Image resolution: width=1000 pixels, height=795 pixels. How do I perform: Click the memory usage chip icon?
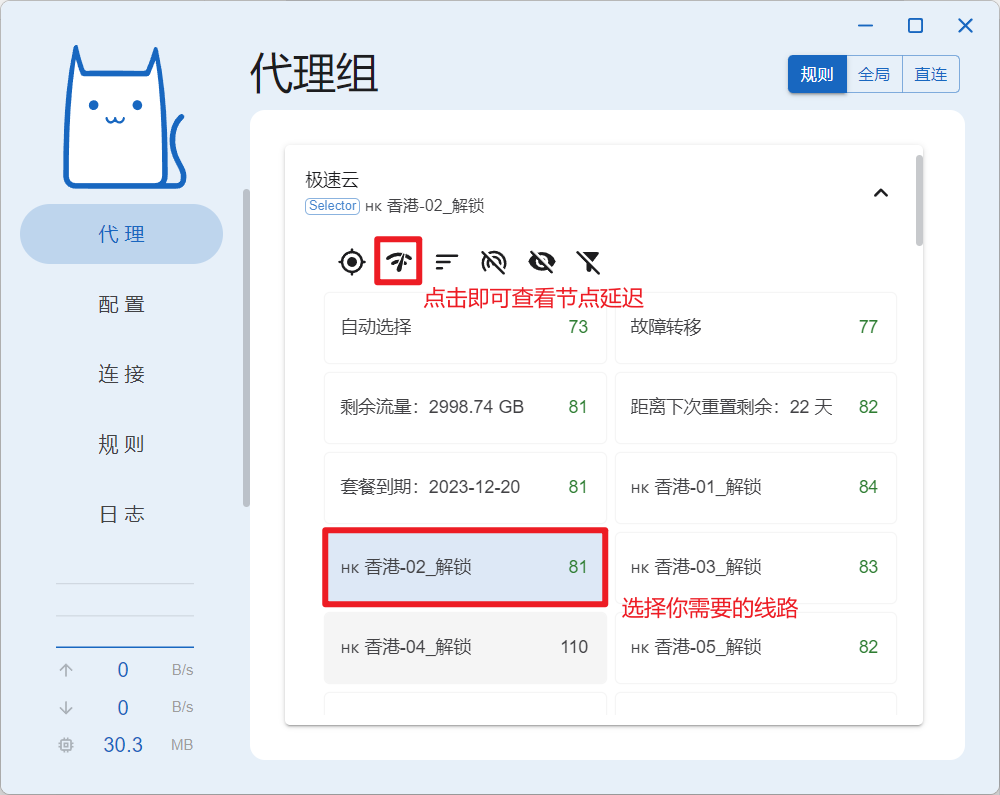[x=66, y=745]
